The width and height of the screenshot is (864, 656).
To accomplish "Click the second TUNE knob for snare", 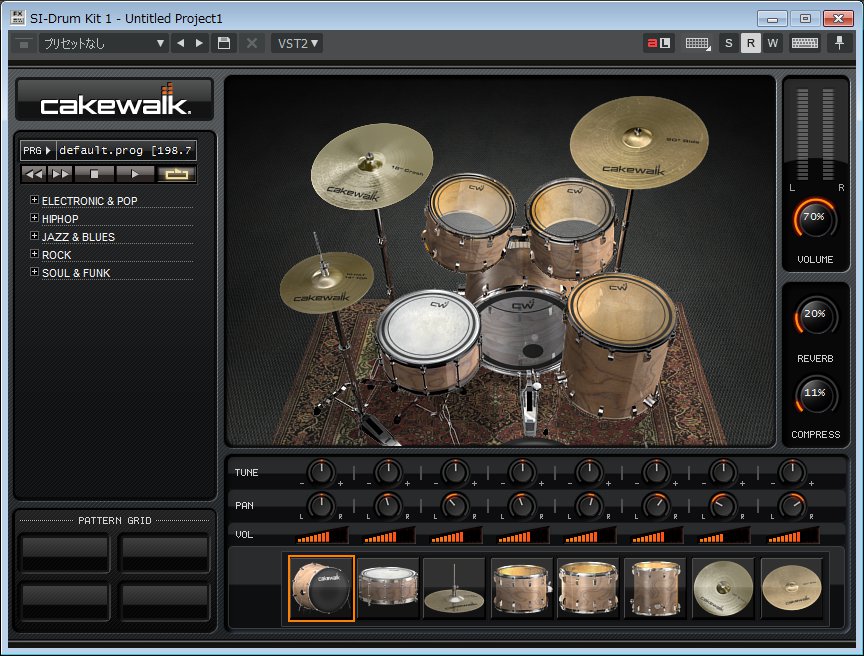I will click(388, 472).
